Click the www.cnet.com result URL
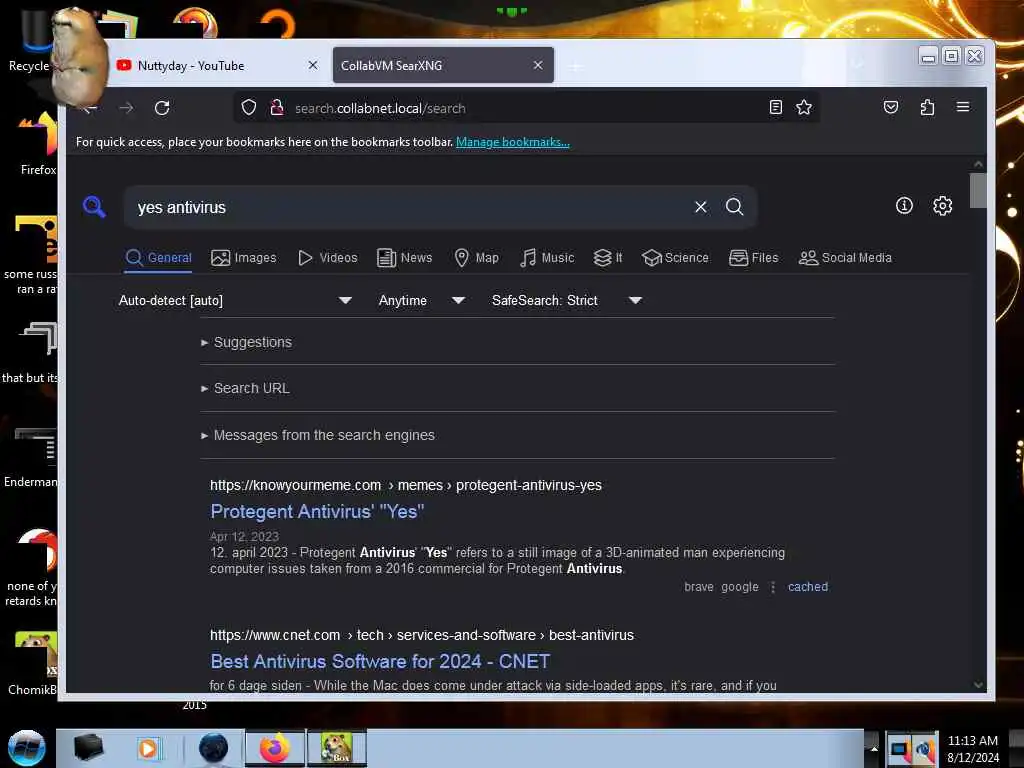The image size is (1024, 768). [422, 635]
